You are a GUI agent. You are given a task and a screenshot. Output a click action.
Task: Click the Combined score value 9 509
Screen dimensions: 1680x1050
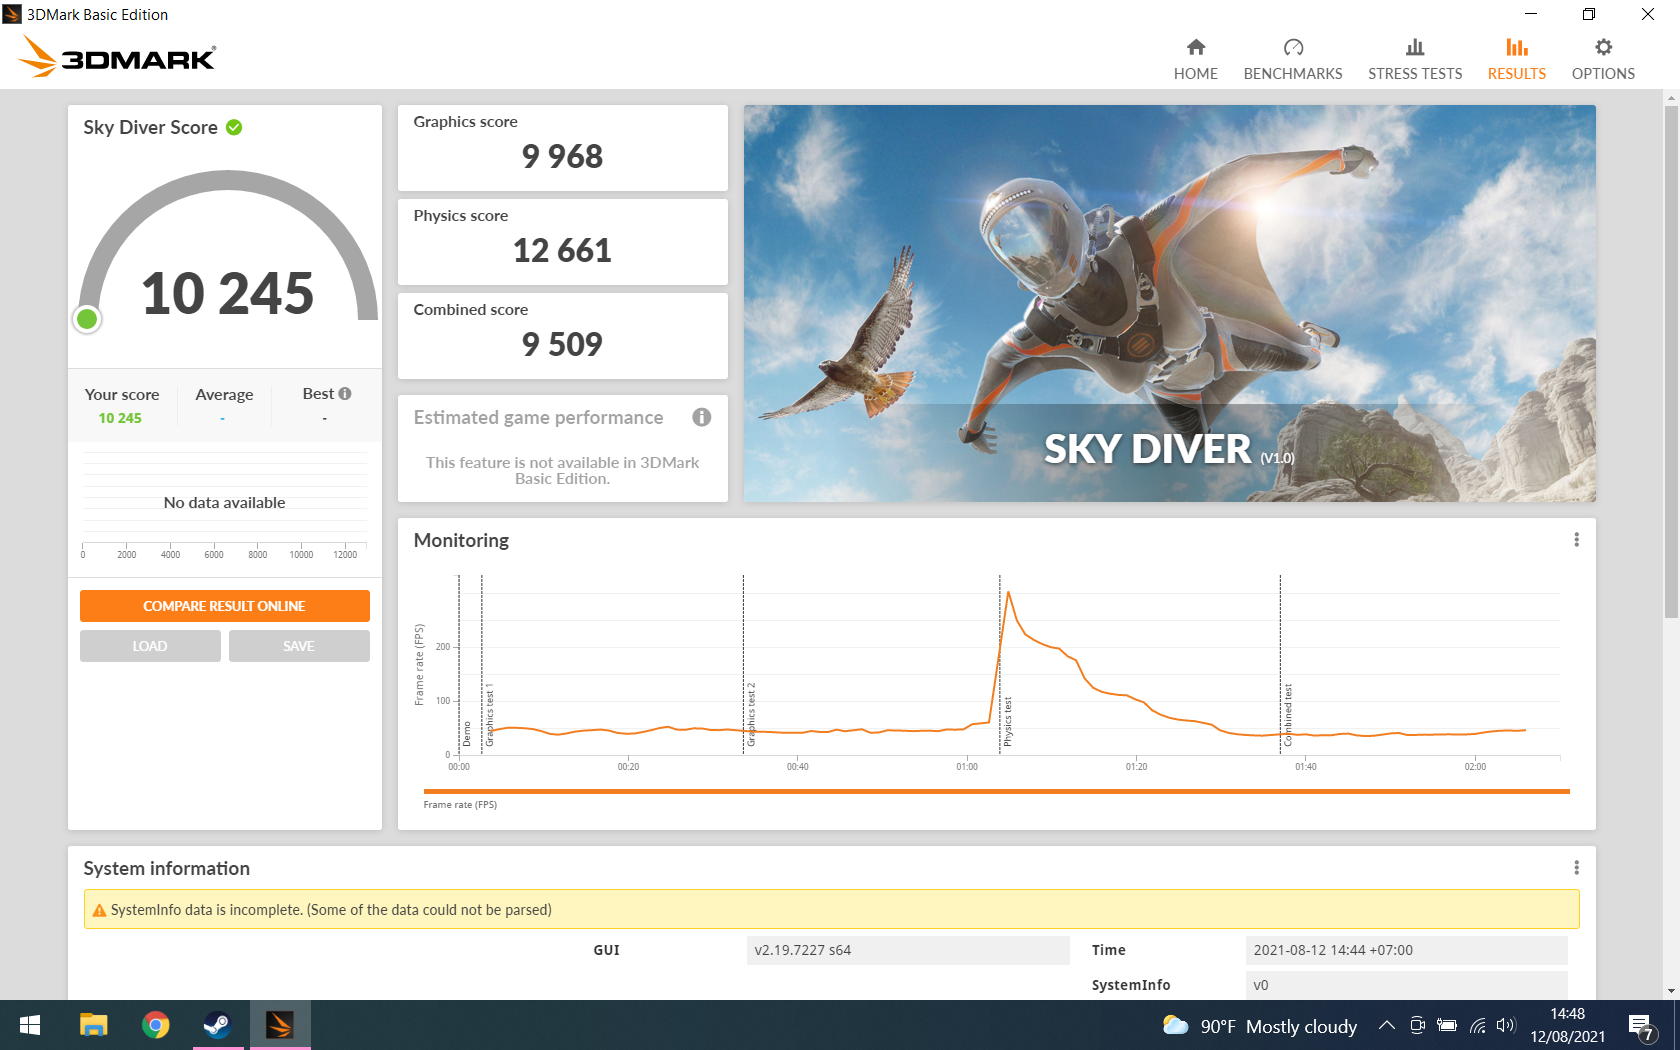pos(562,345)
